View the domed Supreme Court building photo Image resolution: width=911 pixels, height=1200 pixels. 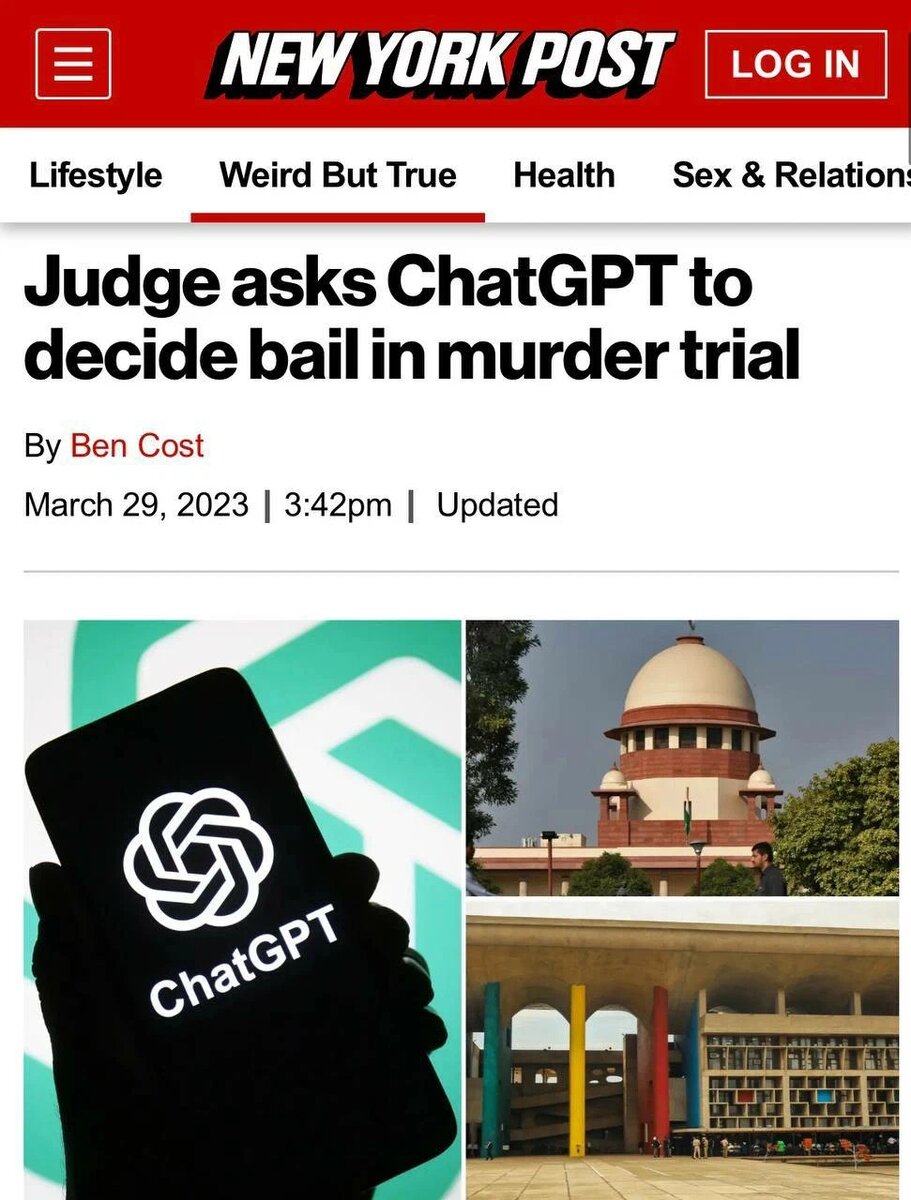pos(683,758)
